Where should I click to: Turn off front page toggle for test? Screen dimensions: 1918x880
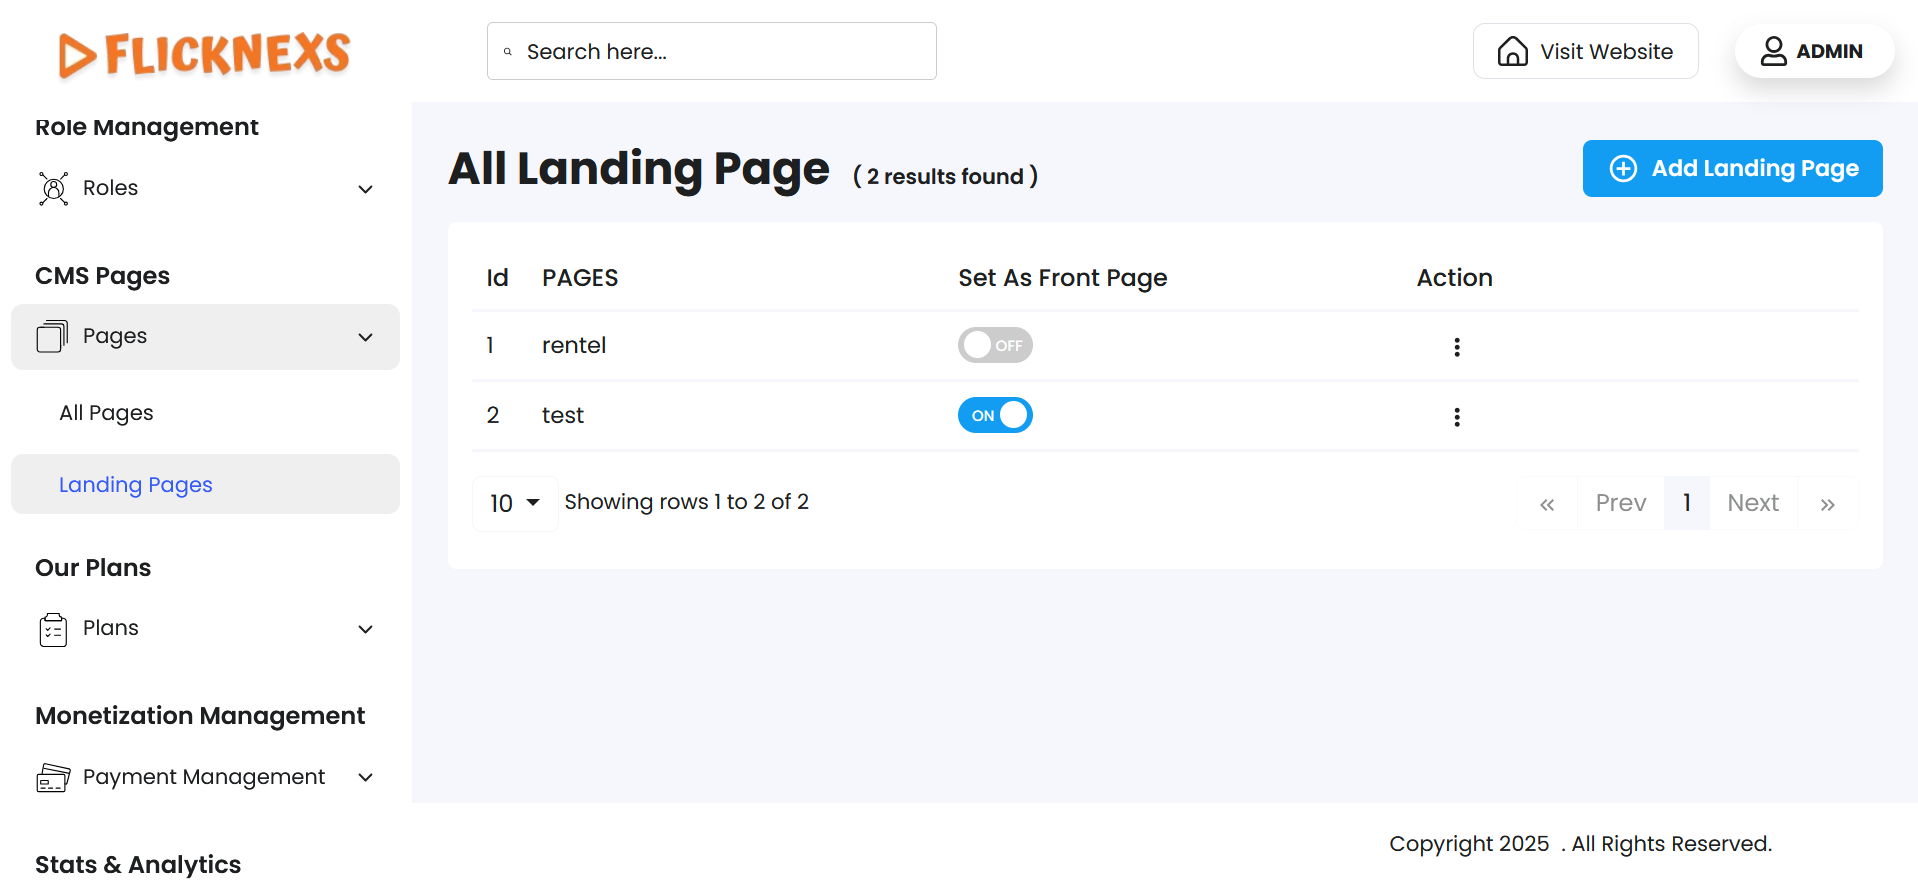tap(995, 415)
